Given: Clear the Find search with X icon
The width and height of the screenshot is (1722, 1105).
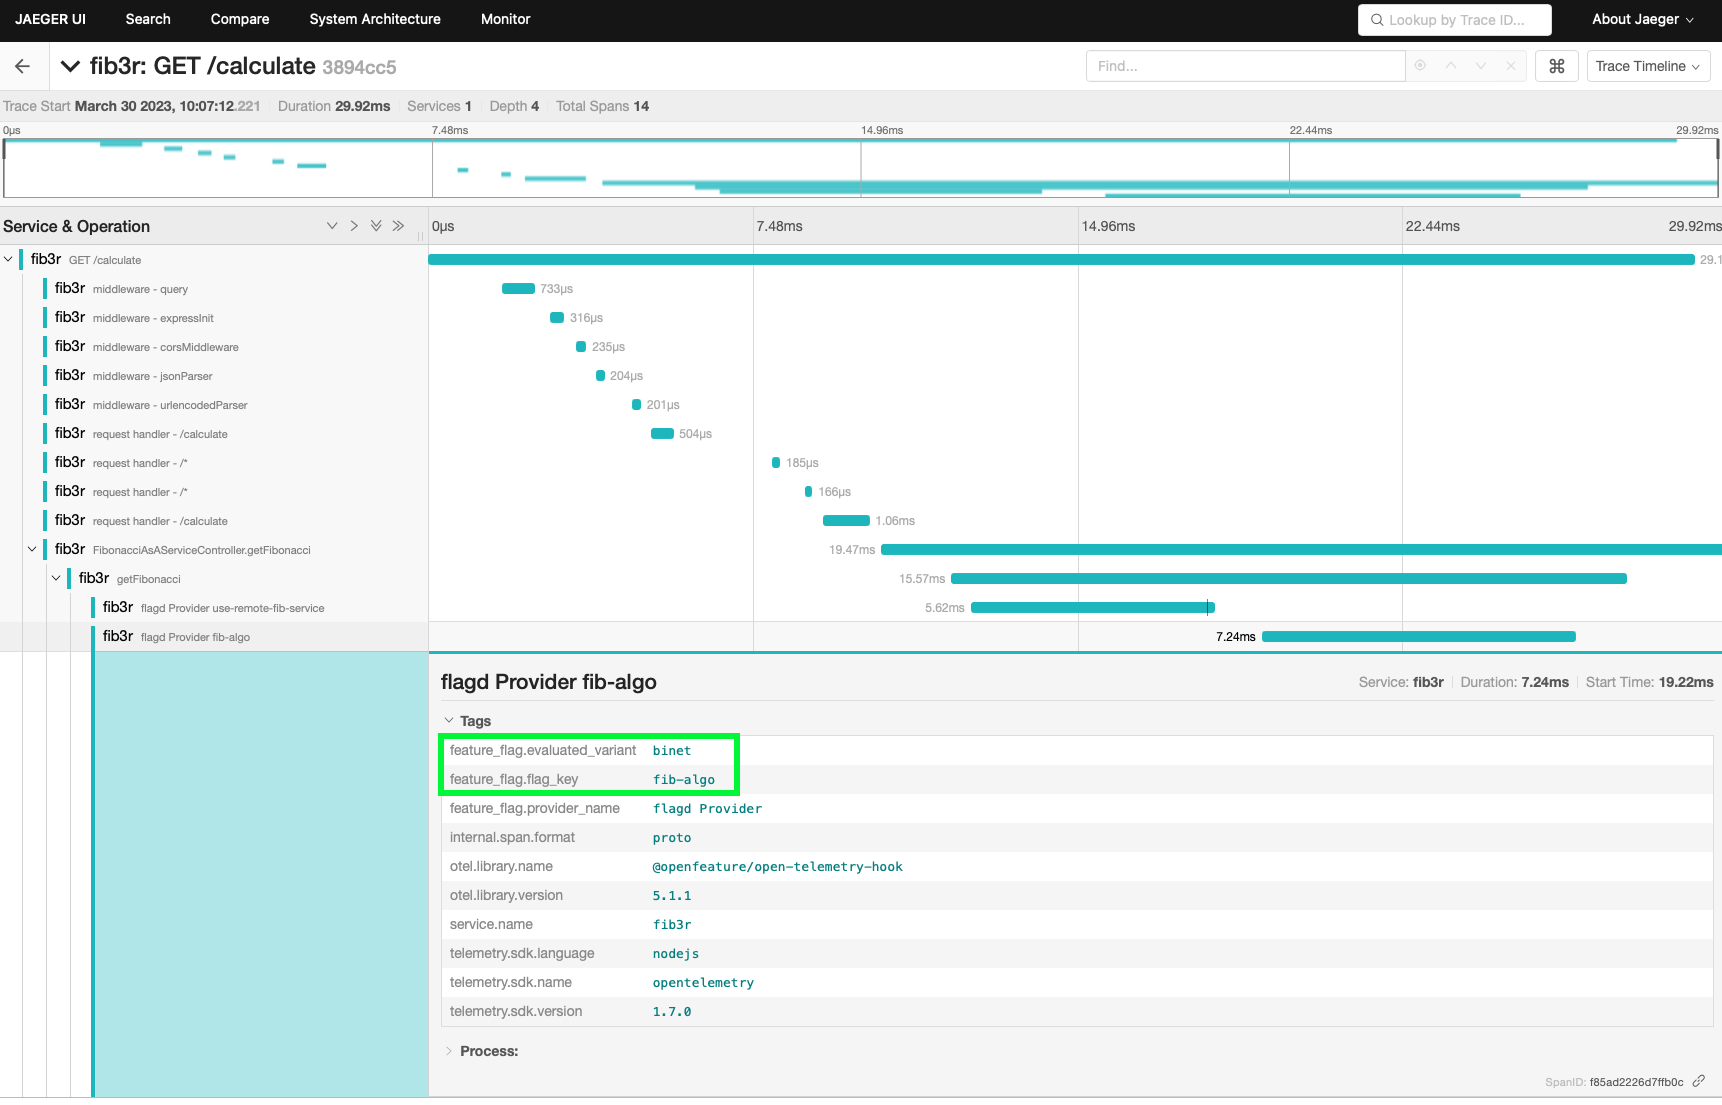Looking at the screenshot, I should pos(1511,66).
